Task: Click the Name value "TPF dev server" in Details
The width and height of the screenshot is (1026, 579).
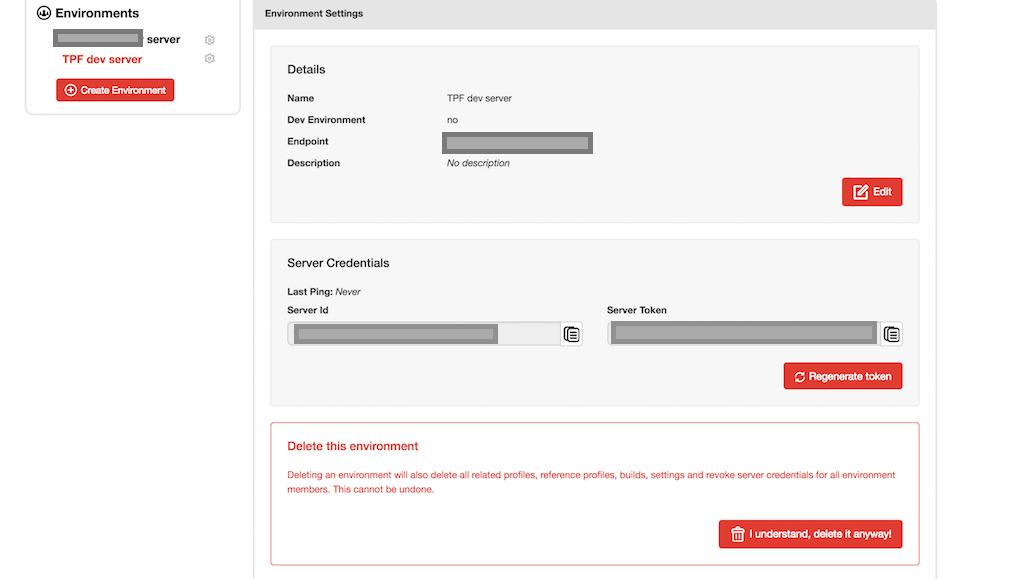Action: pyautogui.click(x=479, y=98)
